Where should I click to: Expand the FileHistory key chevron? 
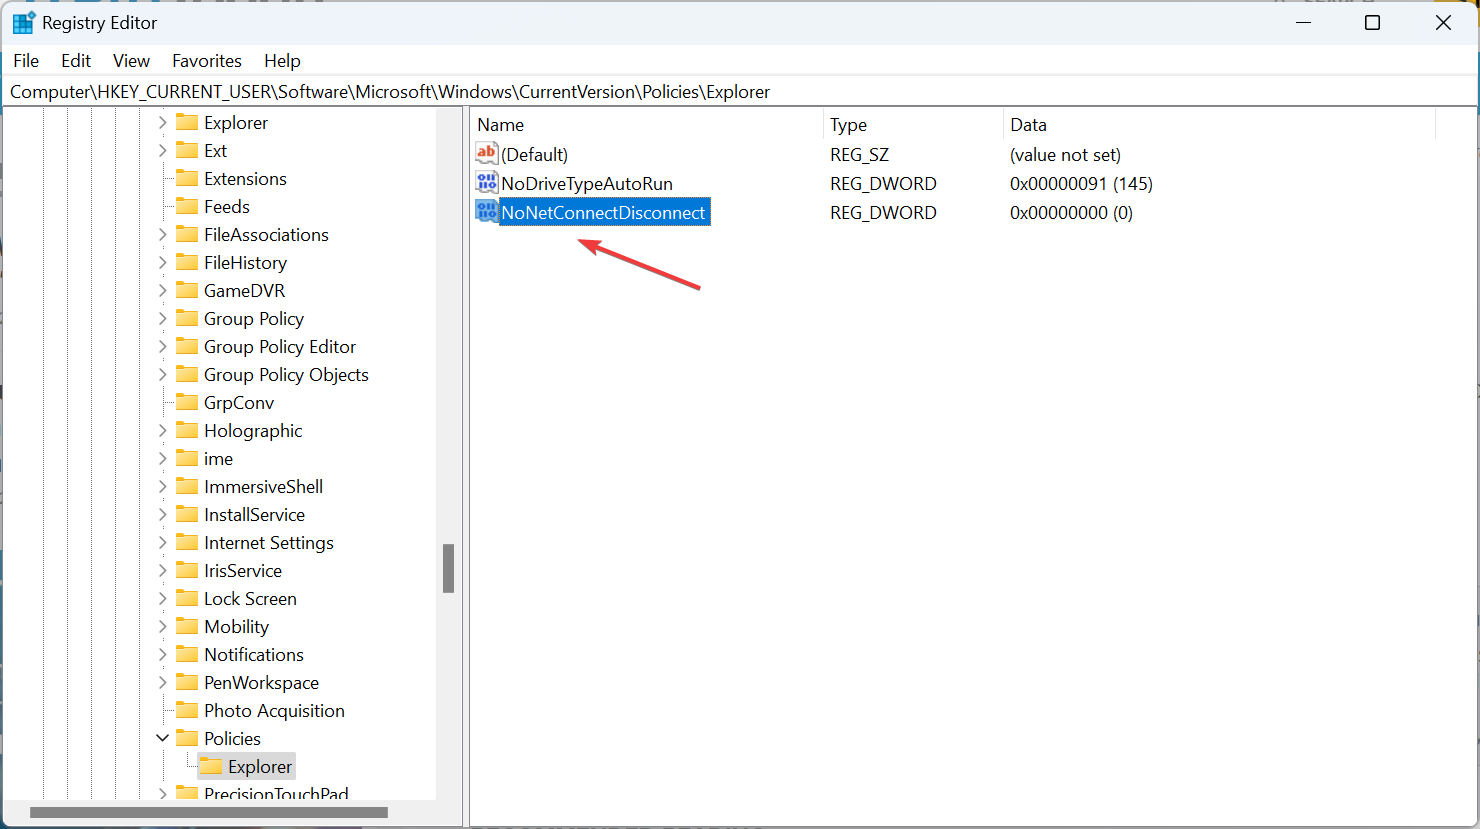[x=162, y=262]
